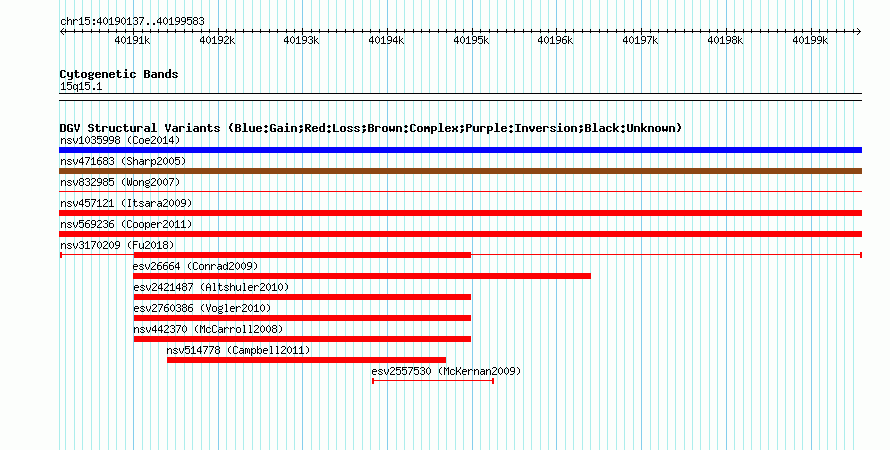Click the nsv471683 (Sharp2005) label
This screenshot has width=890, height=450.
pyautogui.click(x=123, y=161)
